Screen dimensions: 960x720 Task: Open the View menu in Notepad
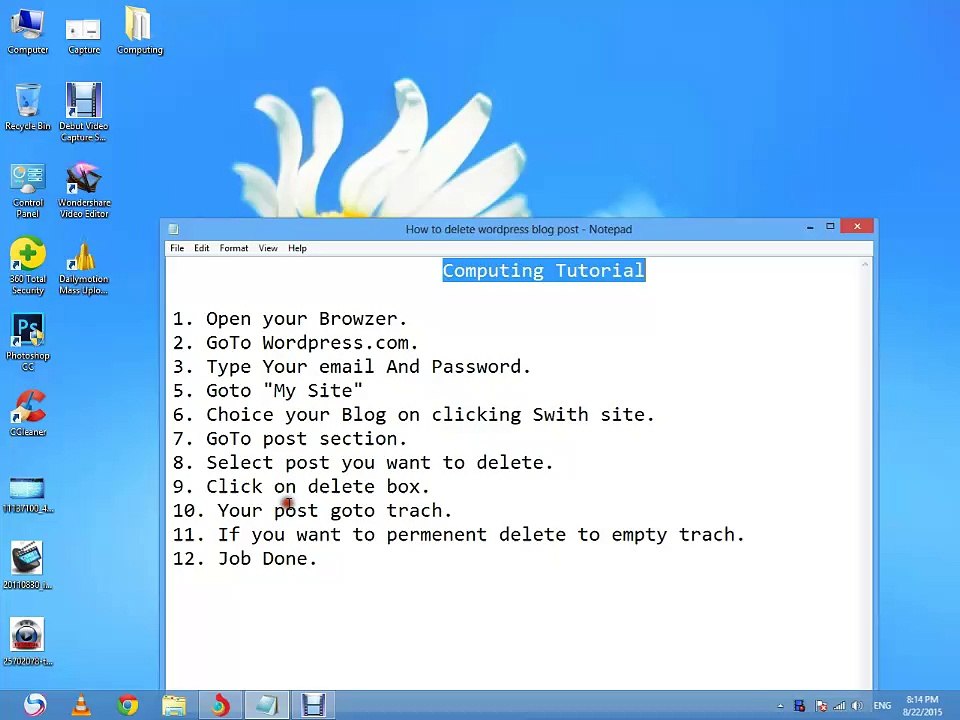tap(268, 248)
